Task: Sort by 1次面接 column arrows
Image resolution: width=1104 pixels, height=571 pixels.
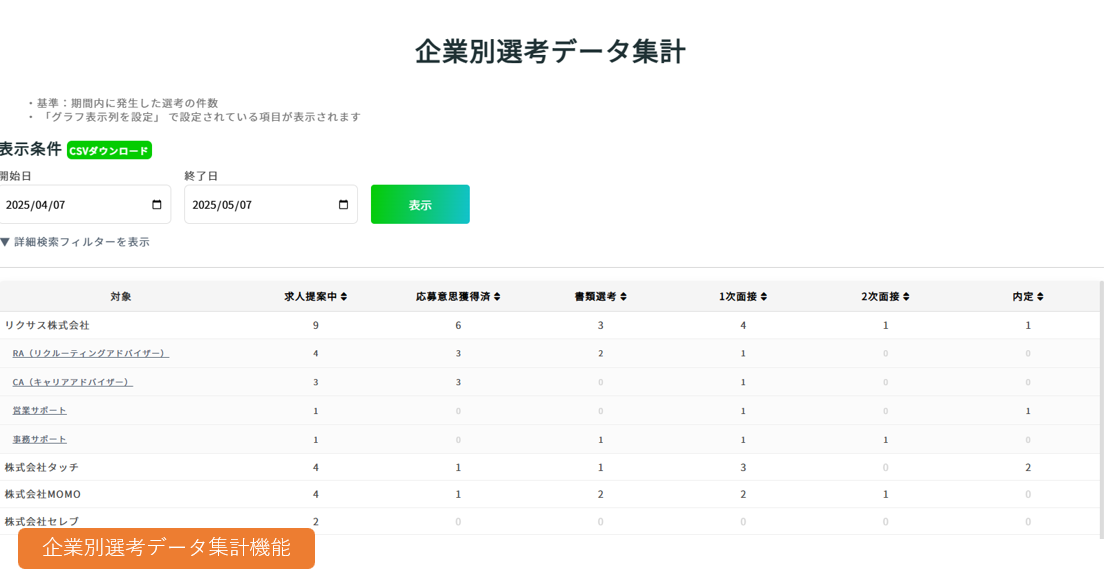Action: click(764, 297)
